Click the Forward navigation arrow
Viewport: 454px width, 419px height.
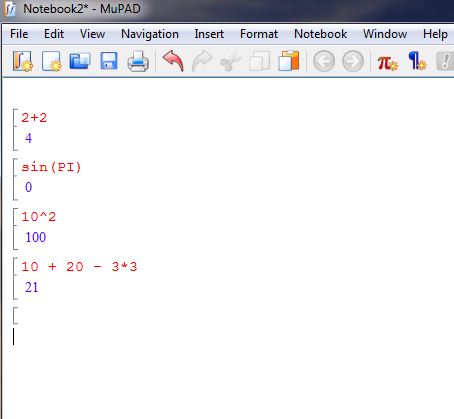(353, 61)
